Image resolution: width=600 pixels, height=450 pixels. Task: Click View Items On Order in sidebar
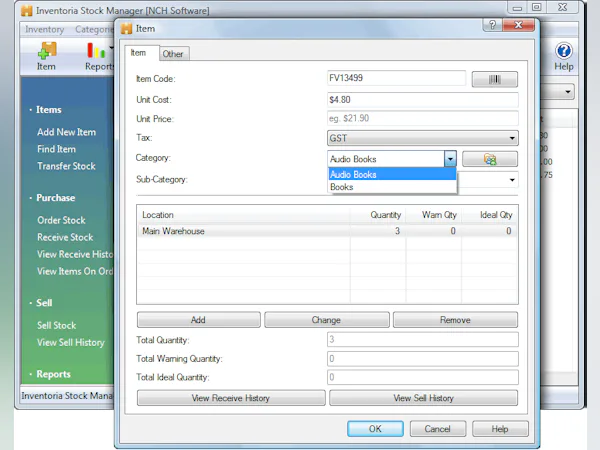tap(75, 271)
